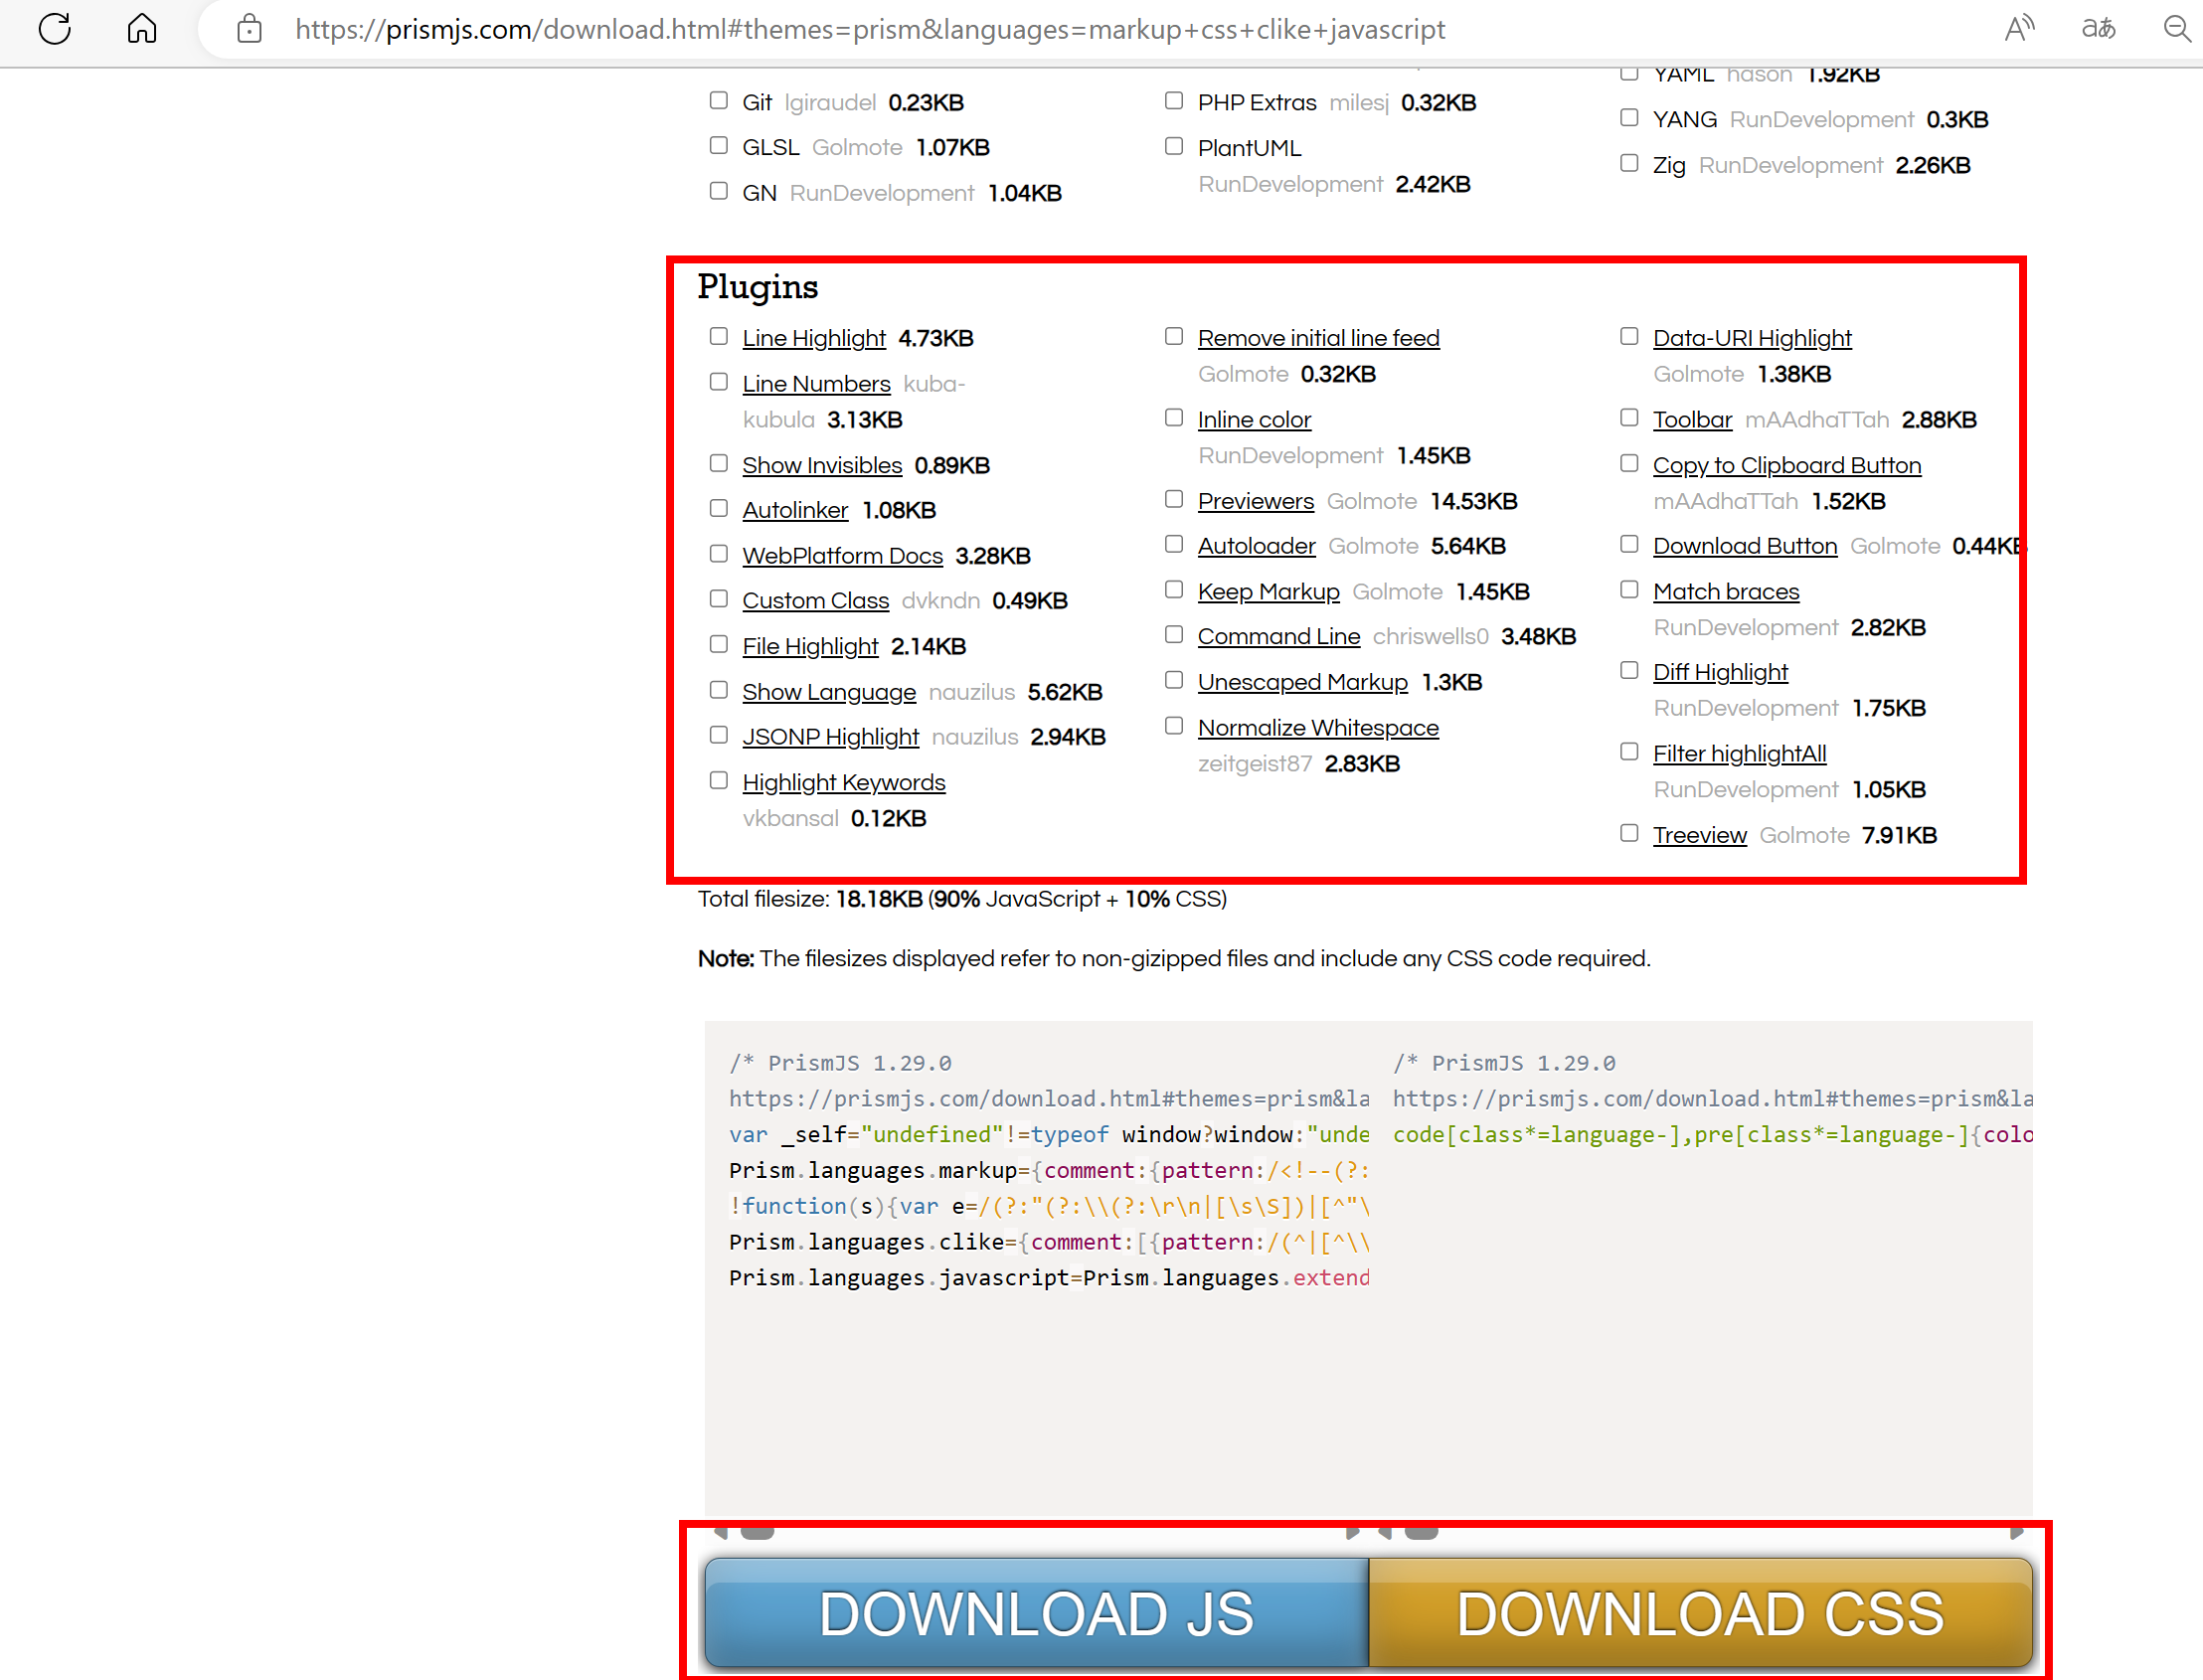Click the JS code horizontal scrollbar thumb

click(757, 1532)
